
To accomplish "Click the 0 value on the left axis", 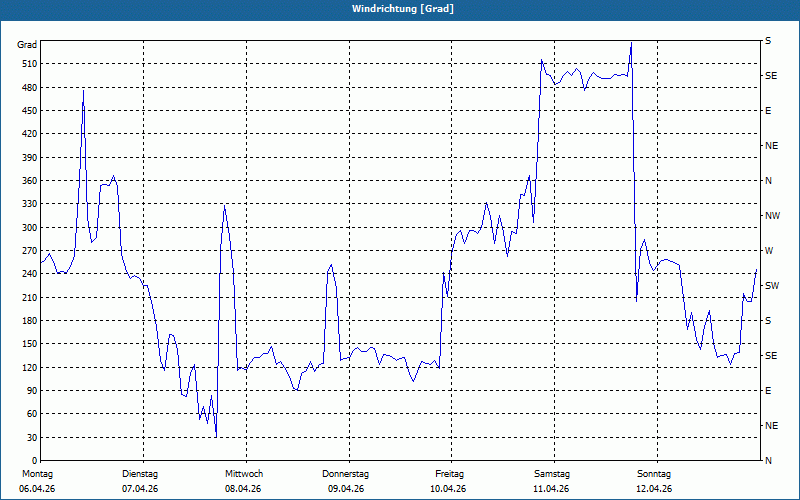I will click(x=33, y=461).
